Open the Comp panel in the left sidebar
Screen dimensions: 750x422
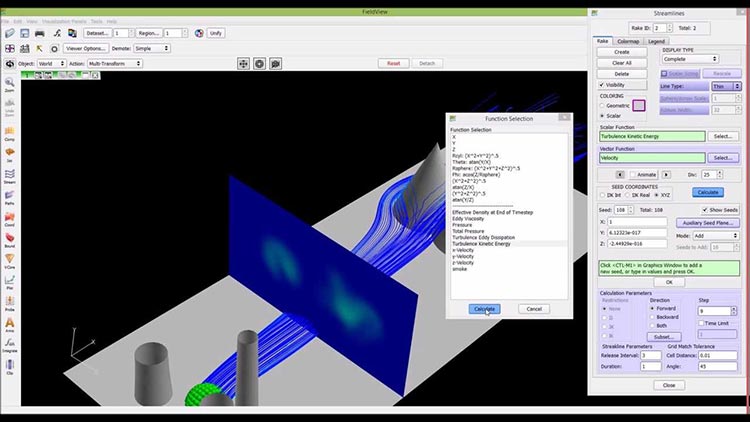click(x=10, y=133)
